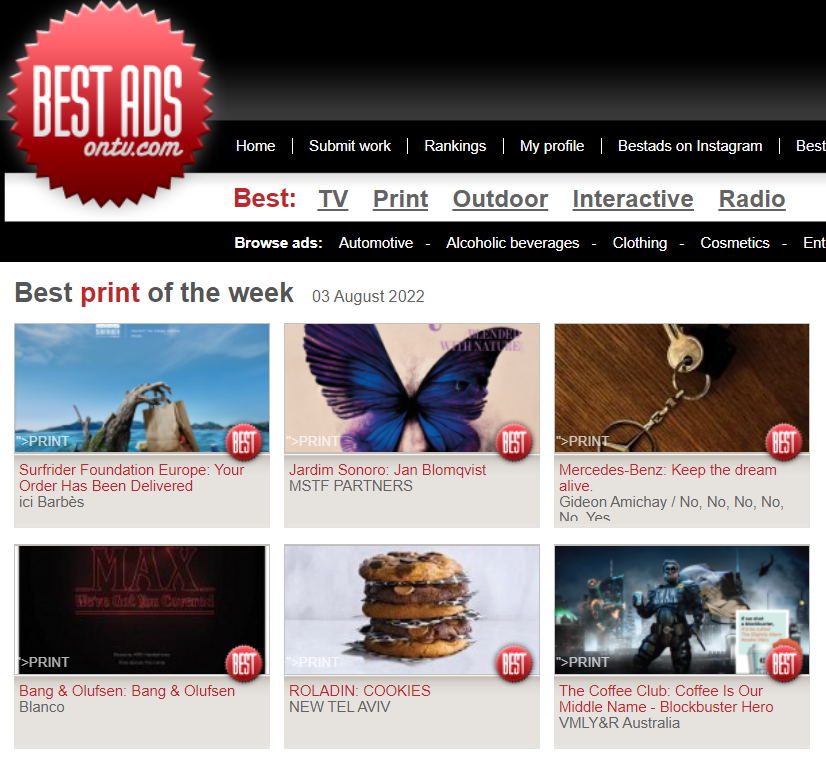Click the red Best: label
The width and height of the screenshot is (826, 767).
264,199
